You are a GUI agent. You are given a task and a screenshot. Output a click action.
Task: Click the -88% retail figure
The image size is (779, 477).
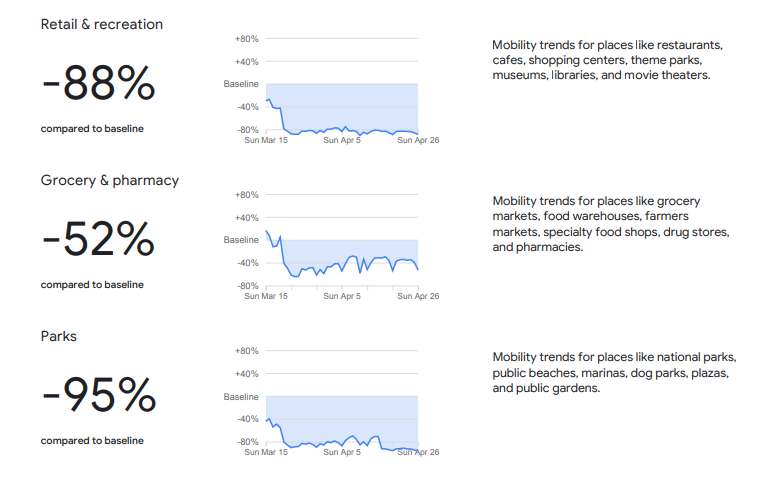click(x=98, y=83)
